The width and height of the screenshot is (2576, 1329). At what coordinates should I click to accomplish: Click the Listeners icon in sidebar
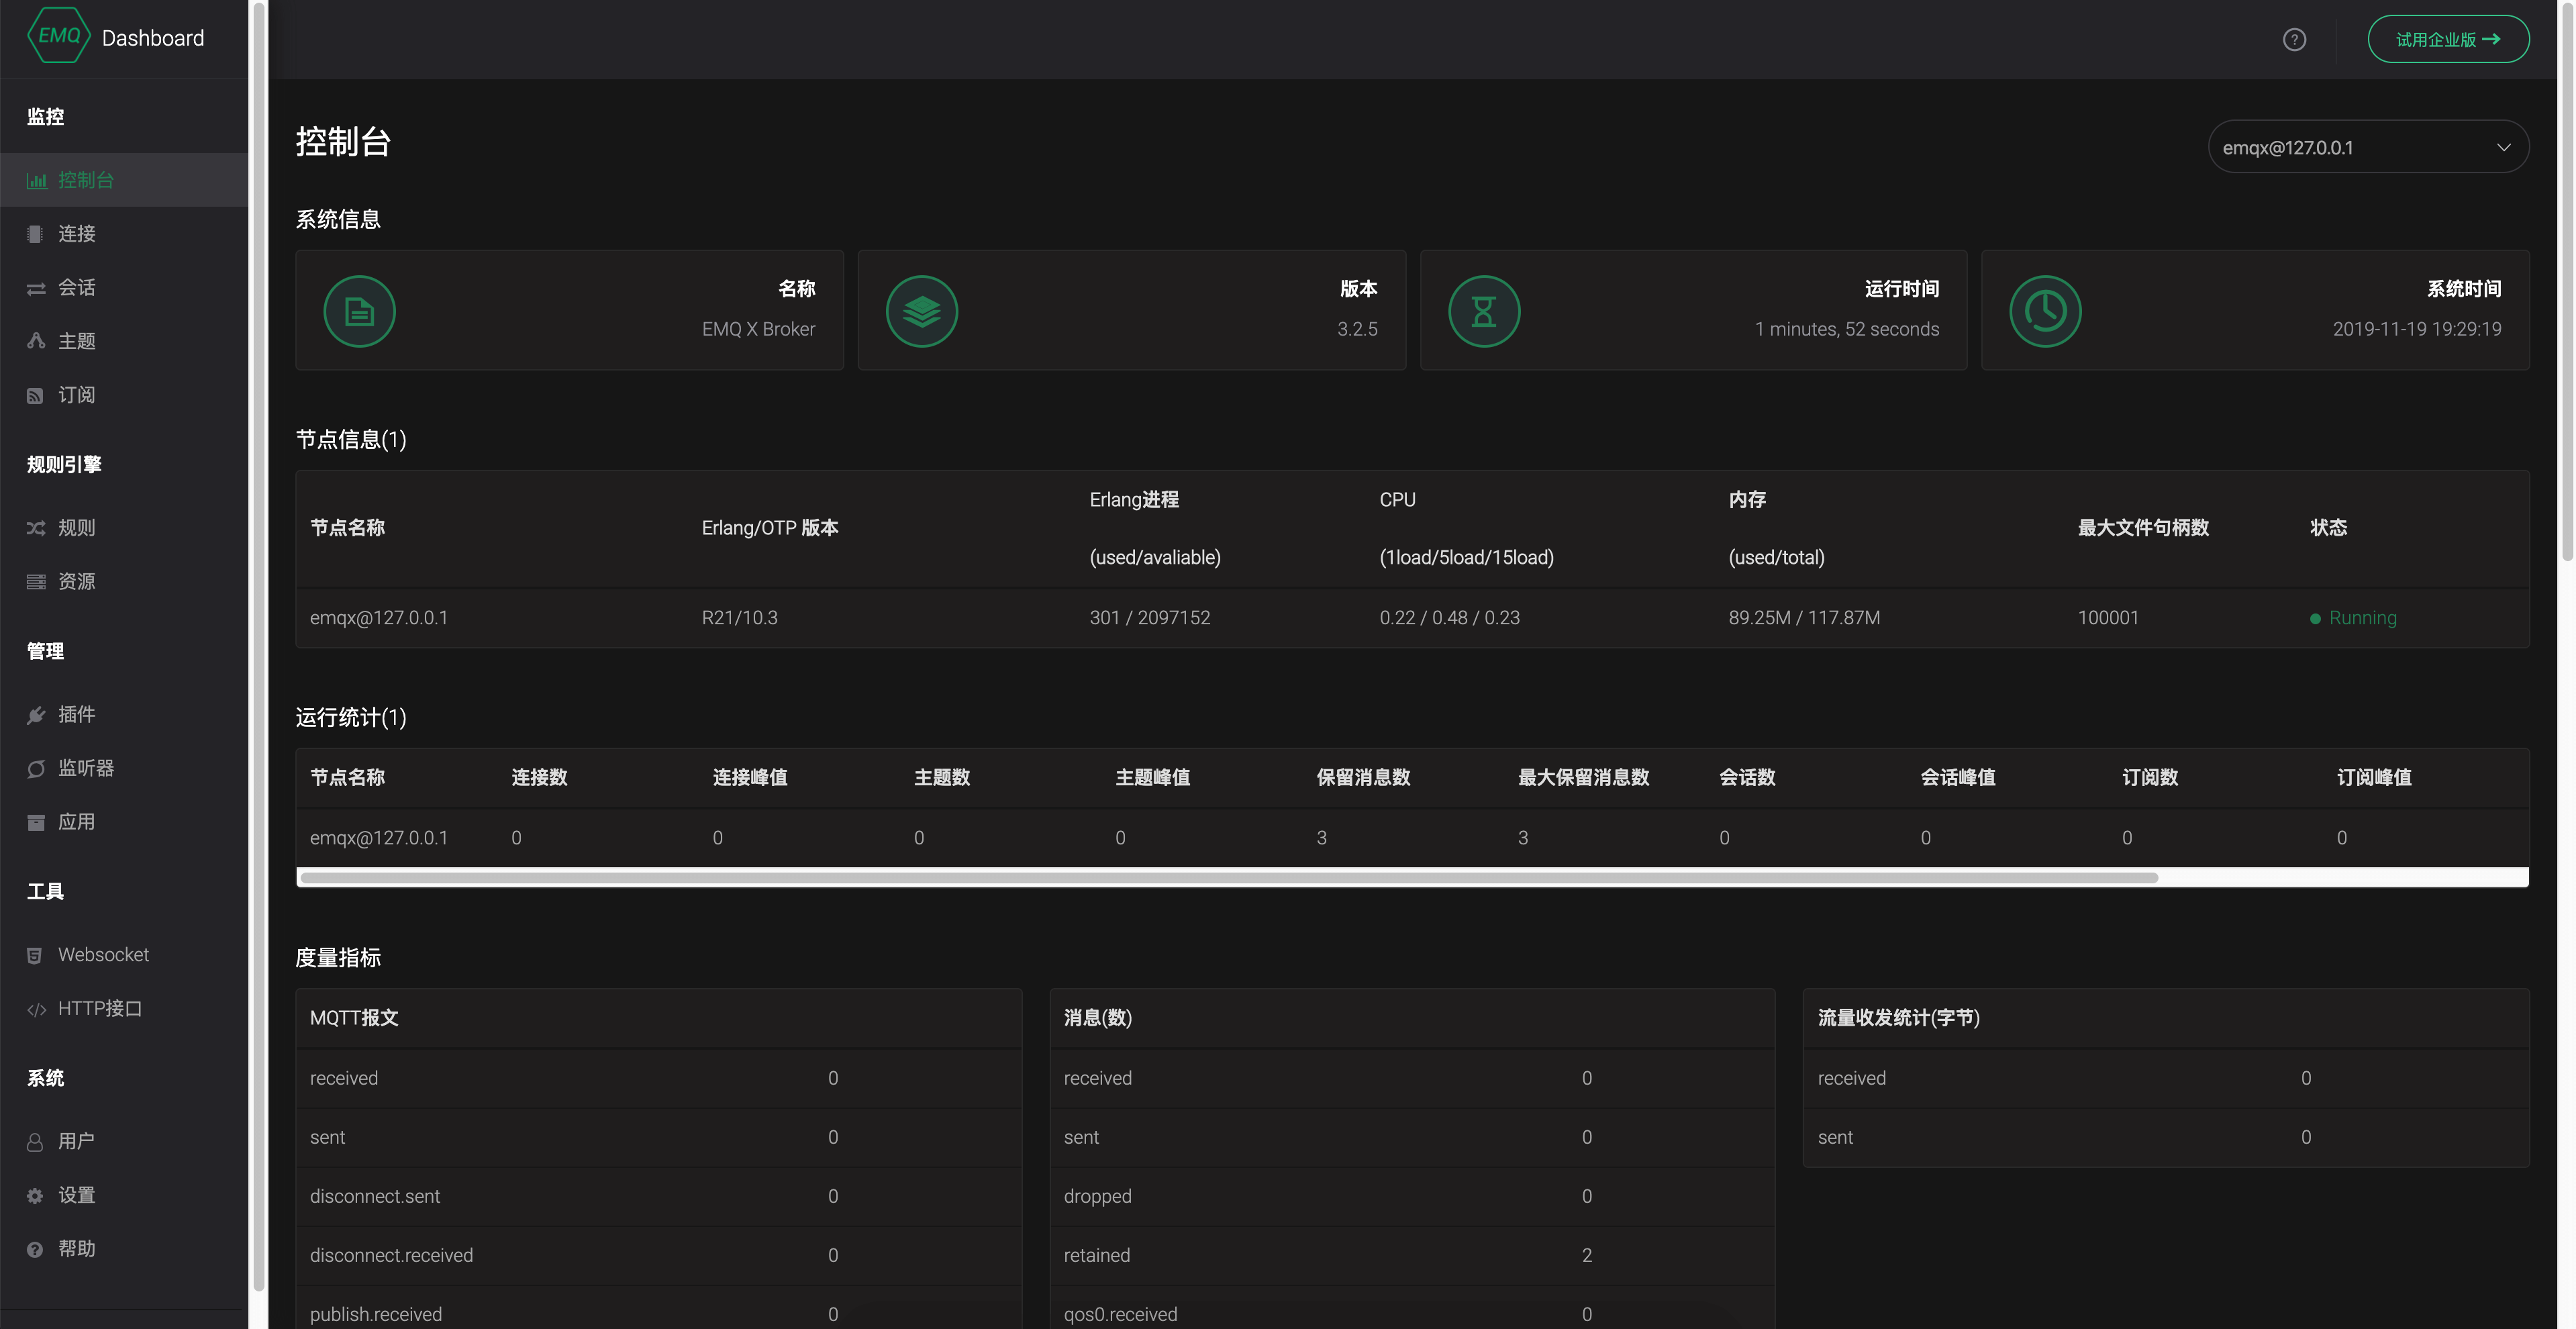tap(35, 768)
